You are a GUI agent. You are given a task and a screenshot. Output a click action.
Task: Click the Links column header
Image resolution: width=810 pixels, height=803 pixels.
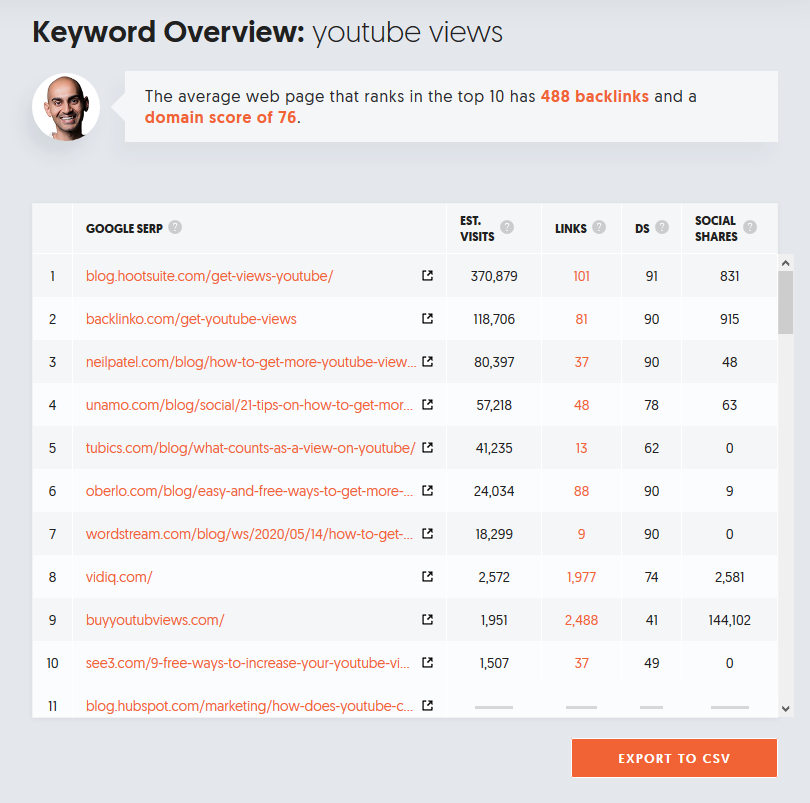(571, 228)
